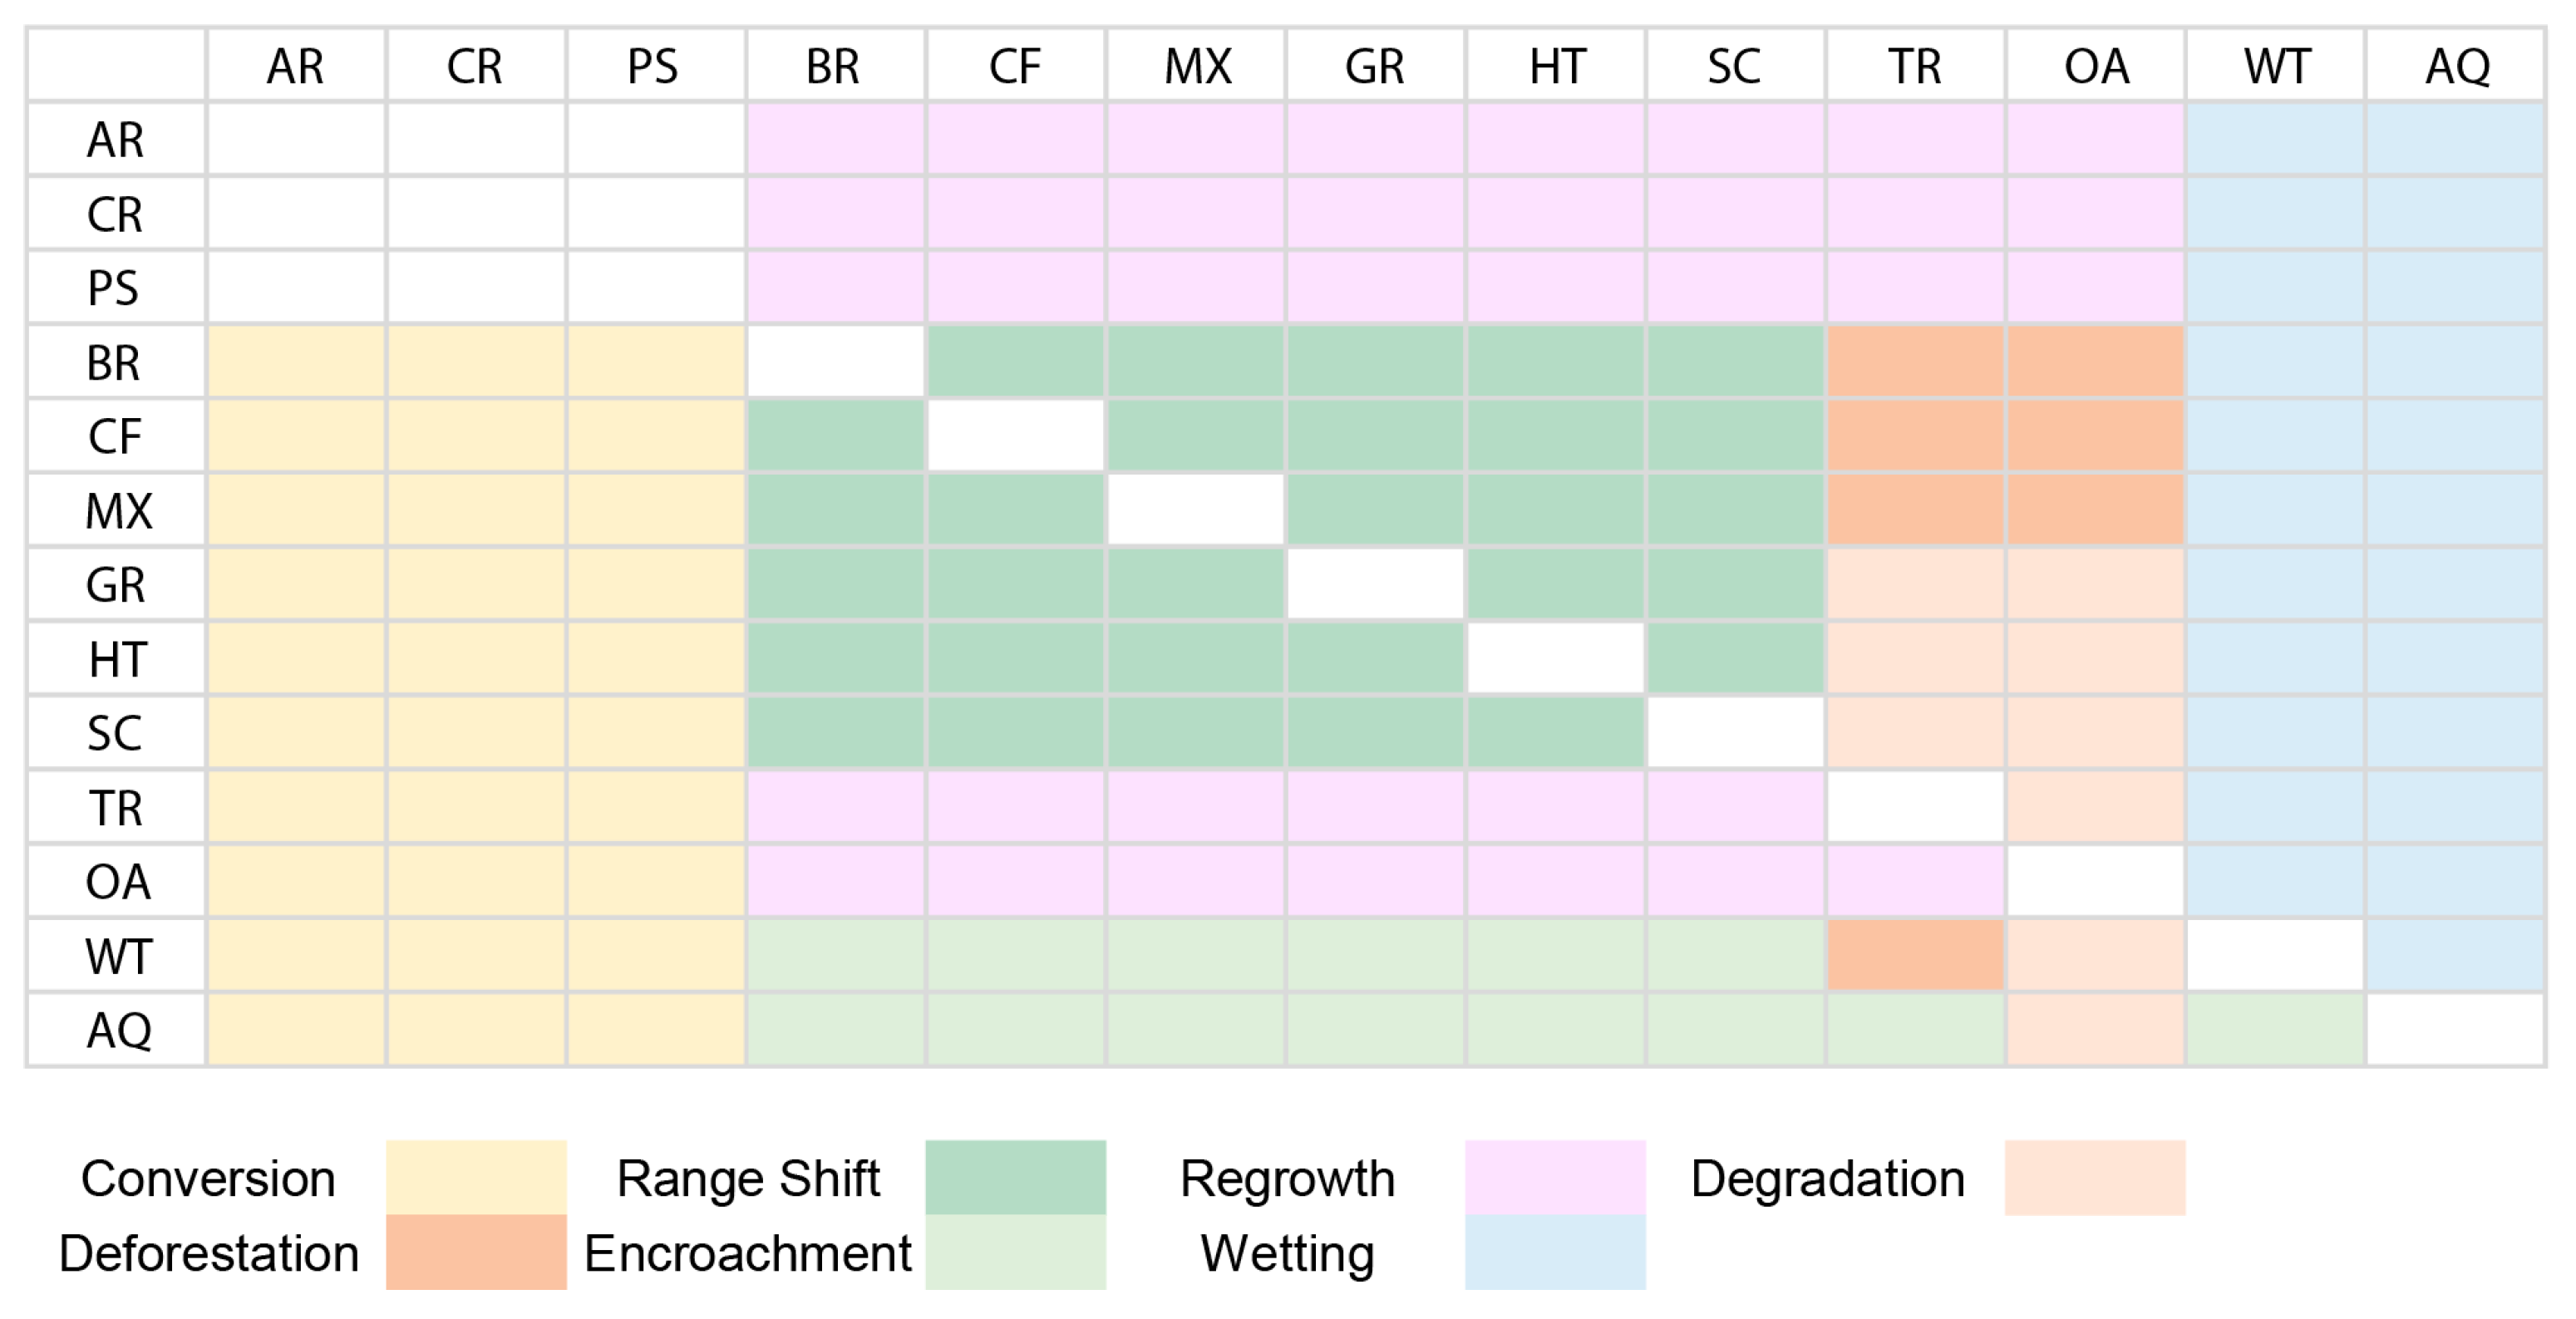
Task: Select the cell at OA row, TR column
Action: click(x=1915, y=881)
